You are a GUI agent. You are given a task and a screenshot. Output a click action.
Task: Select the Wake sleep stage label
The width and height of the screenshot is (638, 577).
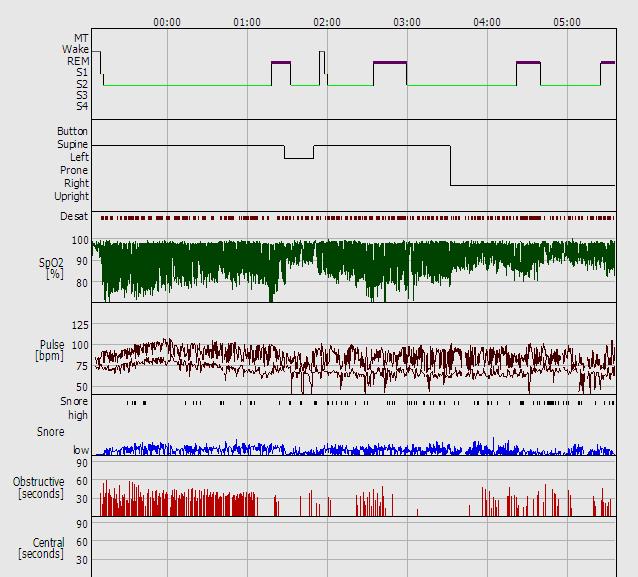(75, 49)
